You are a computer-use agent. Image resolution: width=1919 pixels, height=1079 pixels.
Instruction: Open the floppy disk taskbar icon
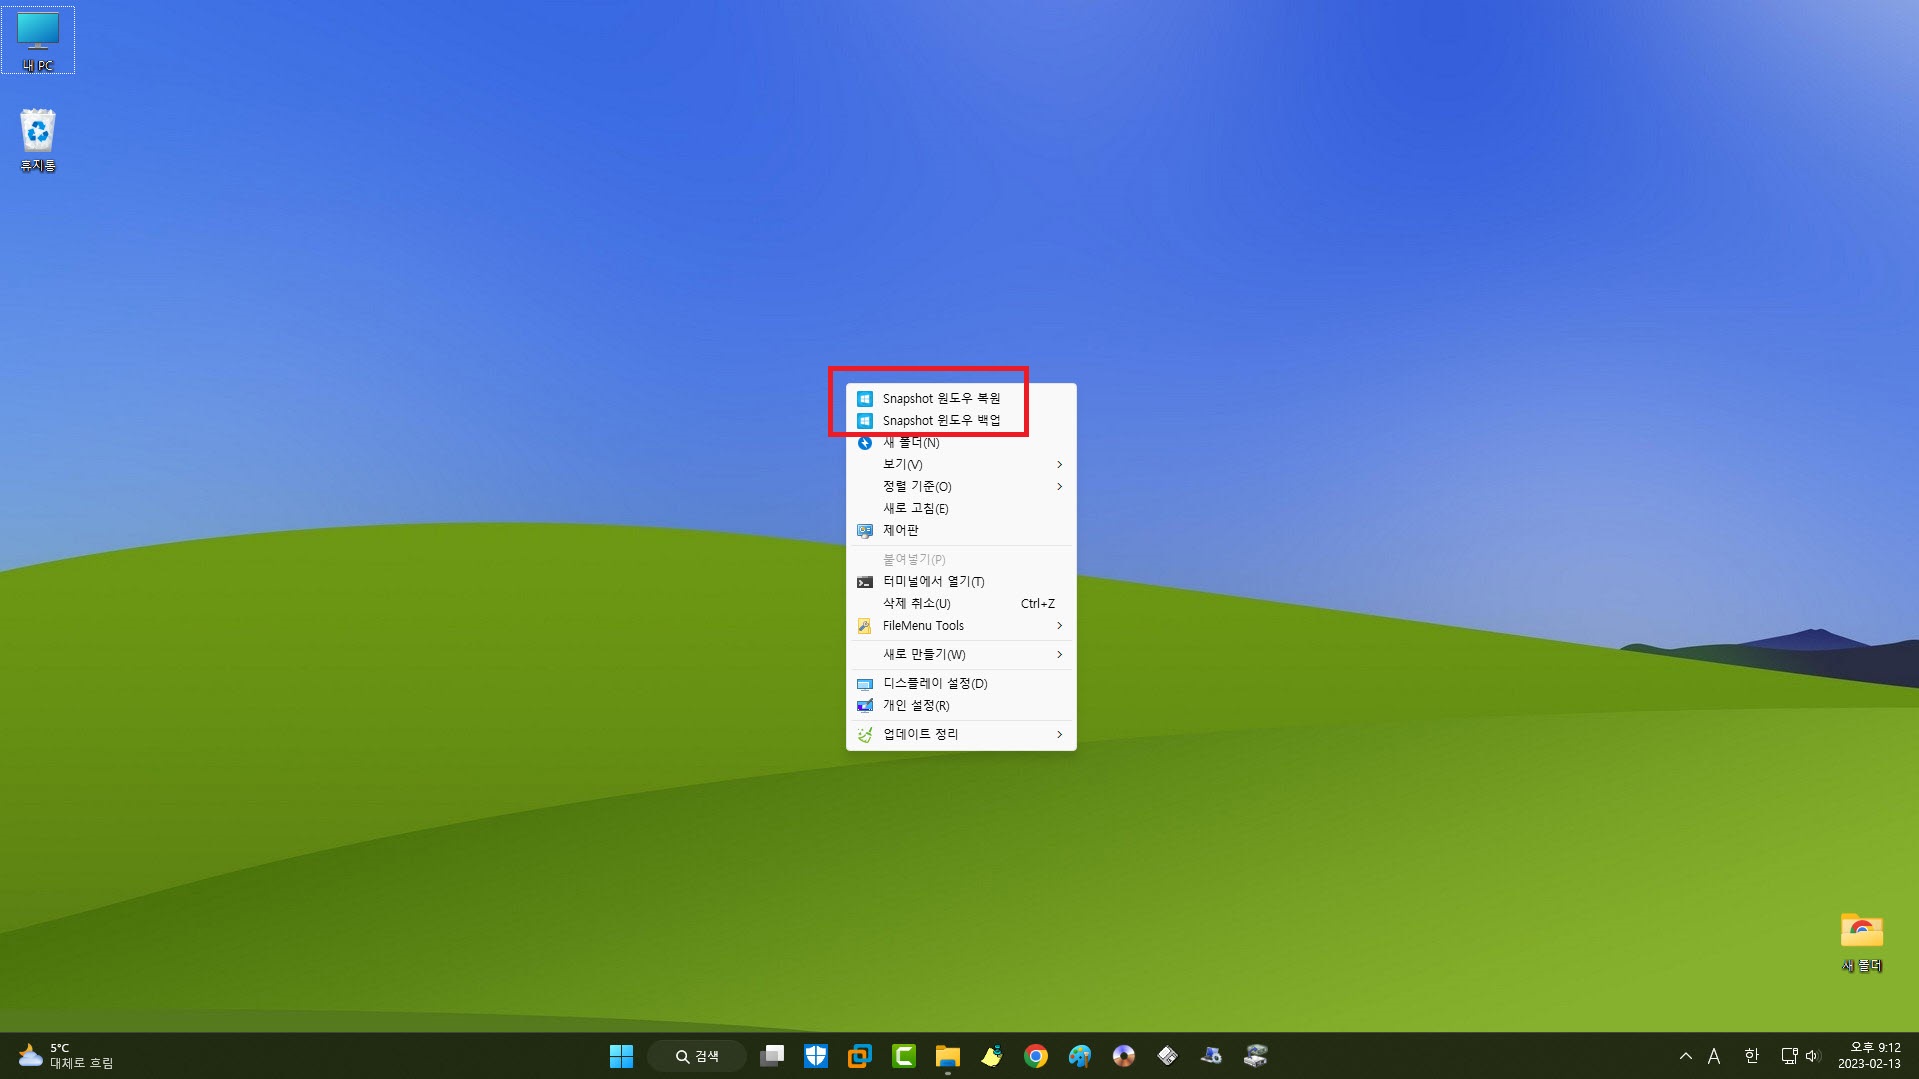coord(1168,1056)
